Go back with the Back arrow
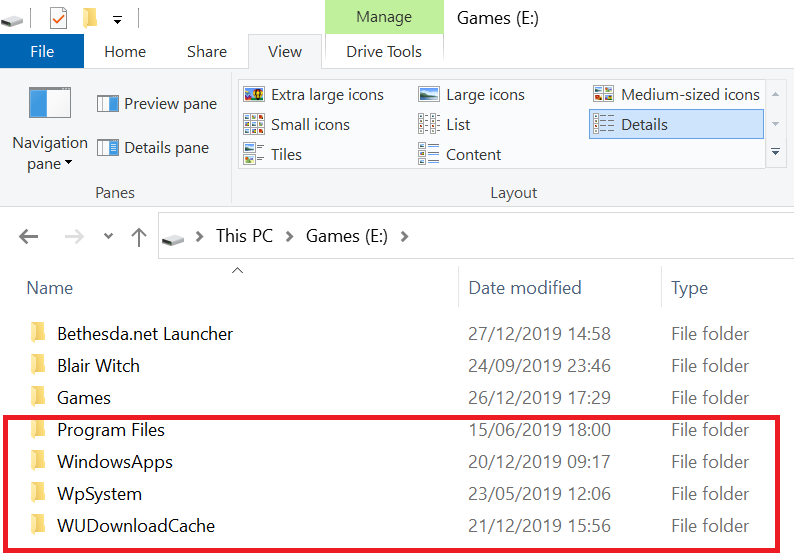 point(29,236)
